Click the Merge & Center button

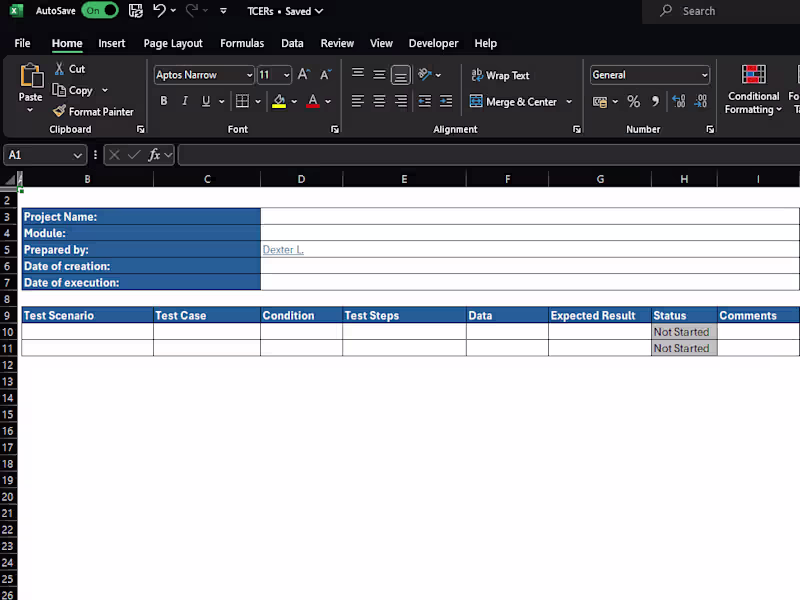coord(520,101)
